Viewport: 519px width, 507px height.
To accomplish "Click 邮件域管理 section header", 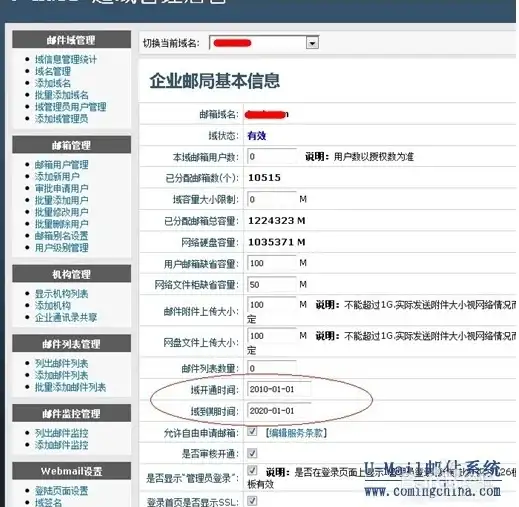I will (71, 40).
